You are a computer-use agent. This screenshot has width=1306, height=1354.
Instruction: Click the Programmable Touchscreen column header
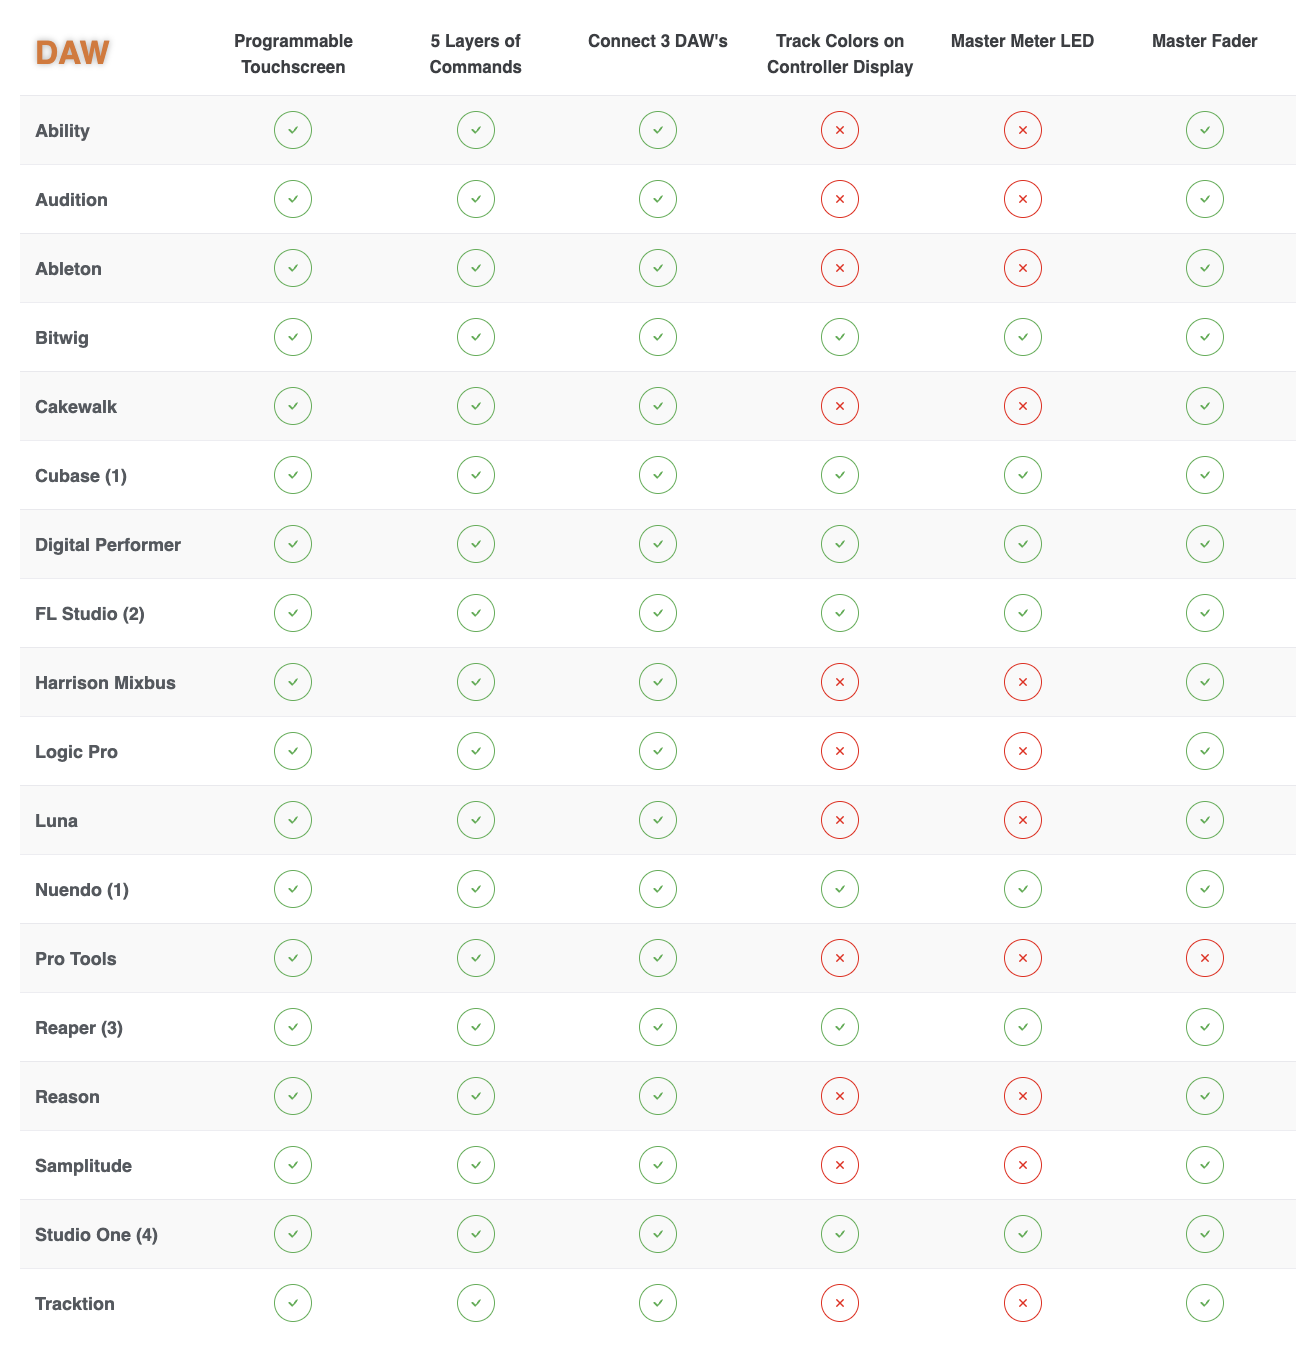293,54
